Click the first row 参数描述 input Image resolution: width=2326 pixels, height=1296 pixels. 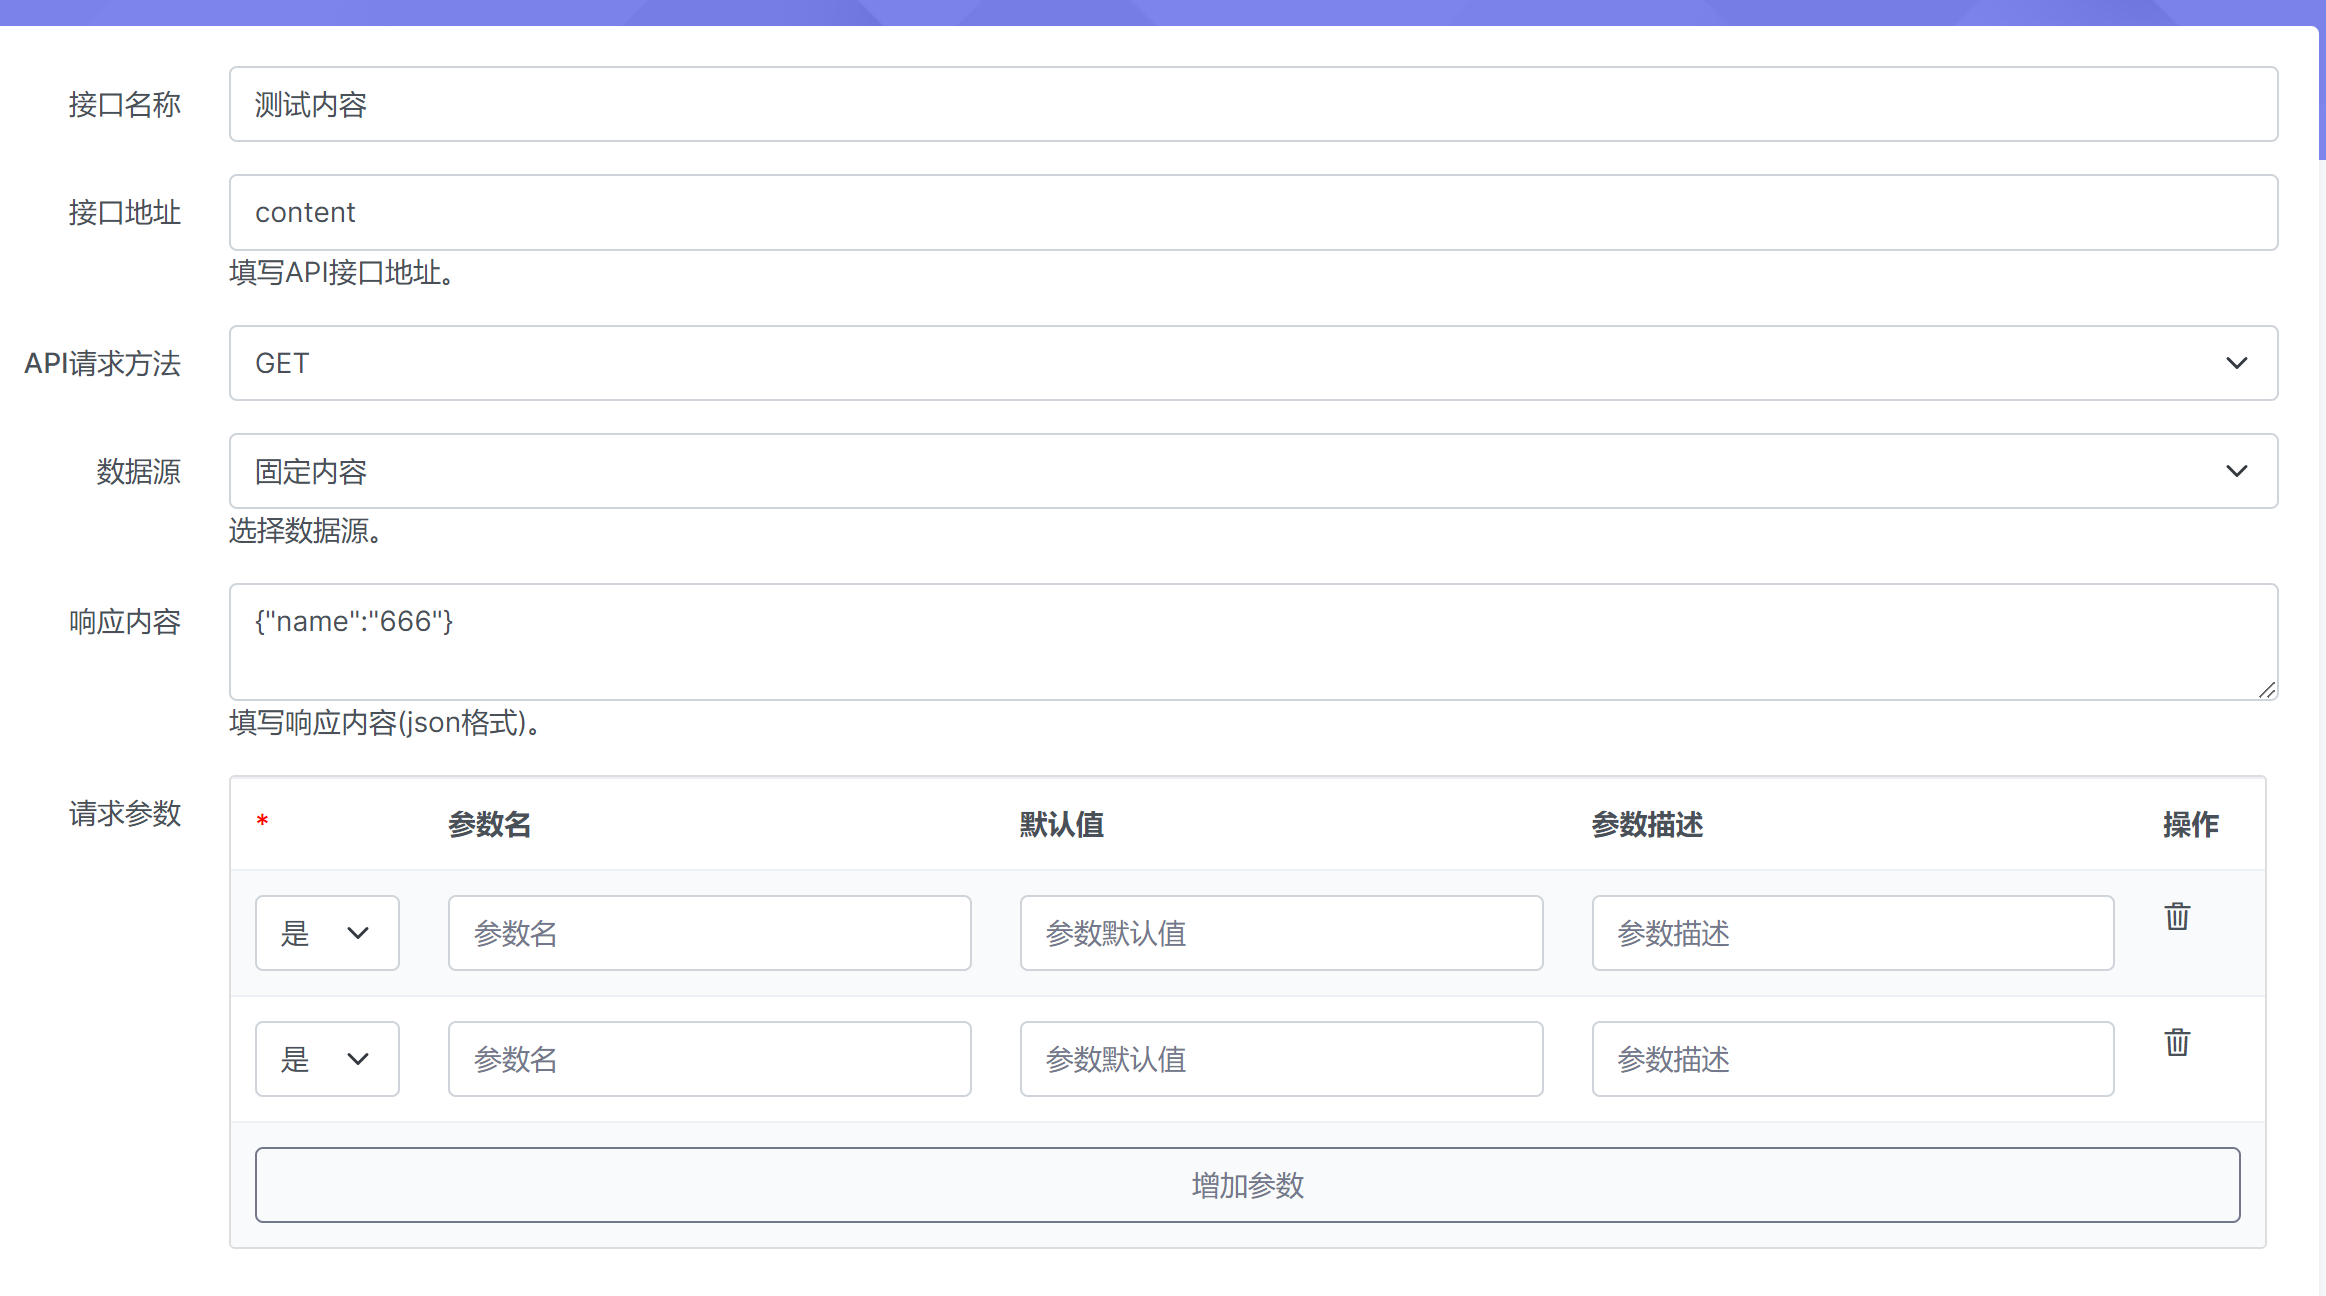tap(1852, 933)
